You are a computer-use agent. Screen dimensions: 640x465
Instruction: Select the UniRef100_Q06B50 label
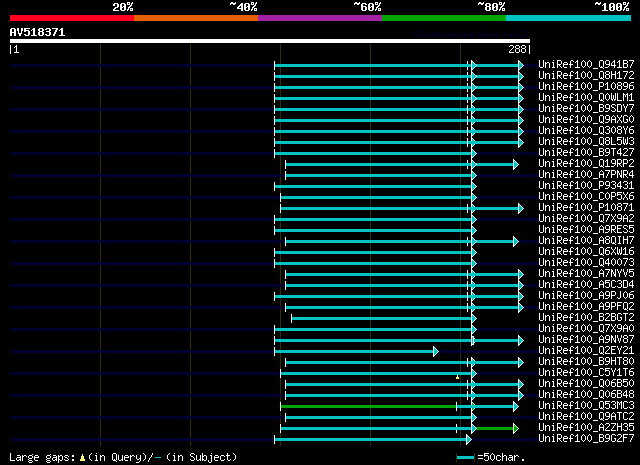coord(586,384)
